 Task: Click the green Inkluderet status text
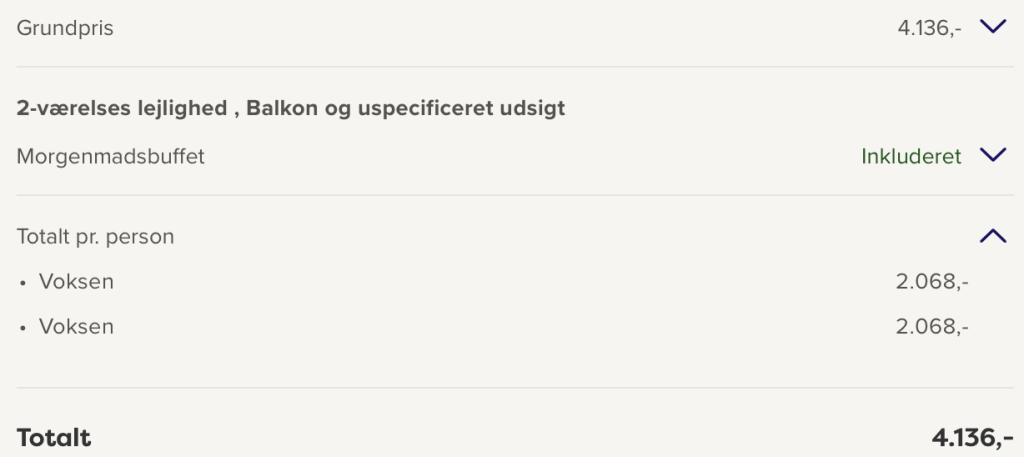click(911, 156)
